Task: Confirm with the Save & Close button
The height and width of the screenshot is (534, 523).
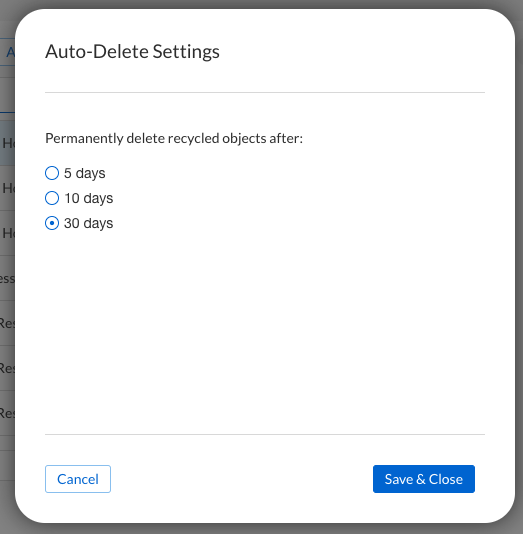Action: 424,479
